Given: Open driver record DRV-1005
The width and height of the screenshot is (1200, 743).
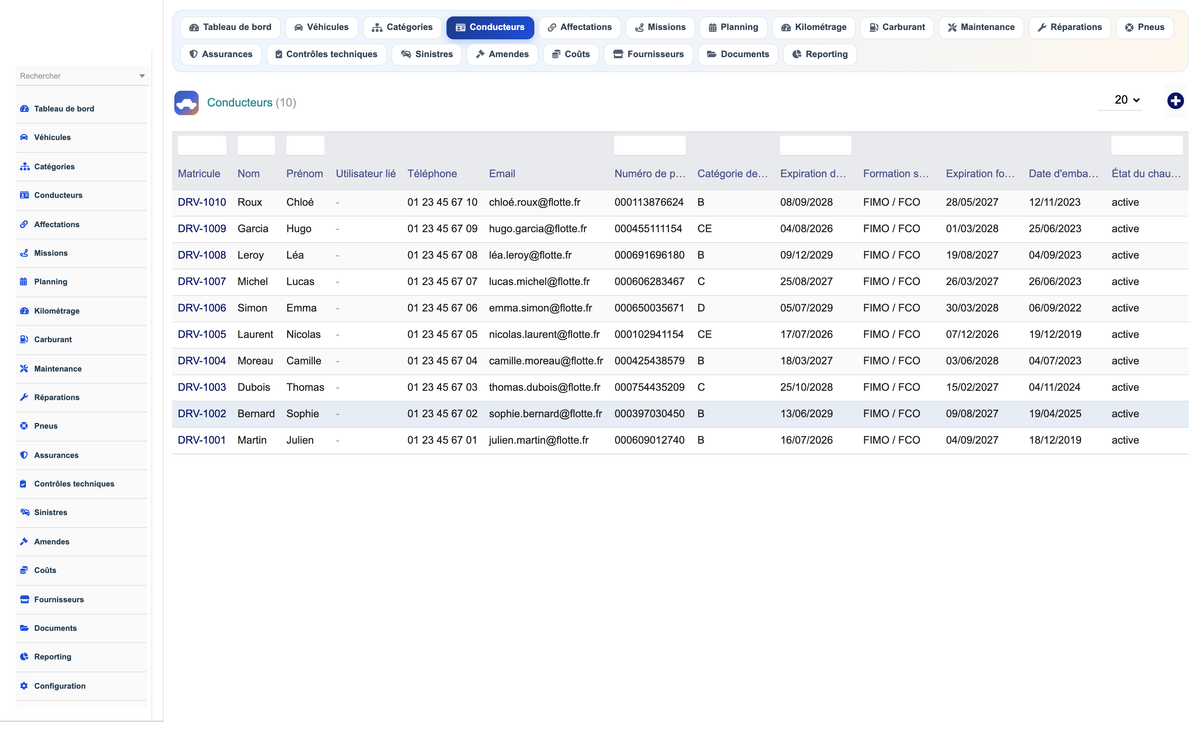Looking at the screenshot, I should pyautogui.click(x=202, y=335).
